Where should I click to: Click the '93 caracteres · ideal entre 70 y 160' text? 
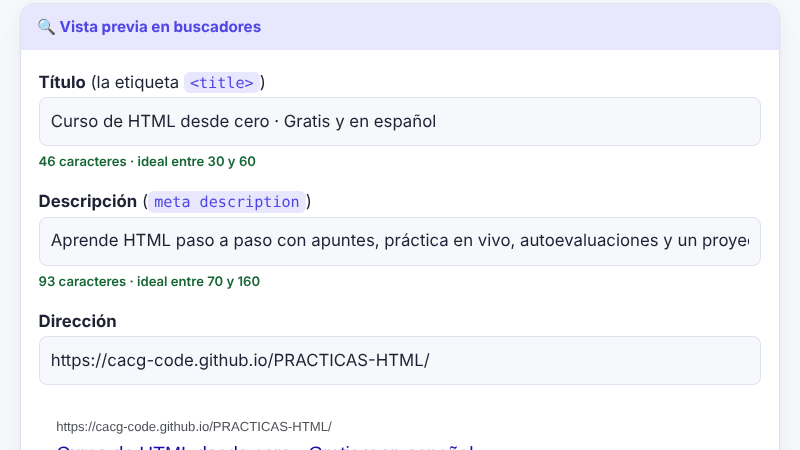click(149, 281)
